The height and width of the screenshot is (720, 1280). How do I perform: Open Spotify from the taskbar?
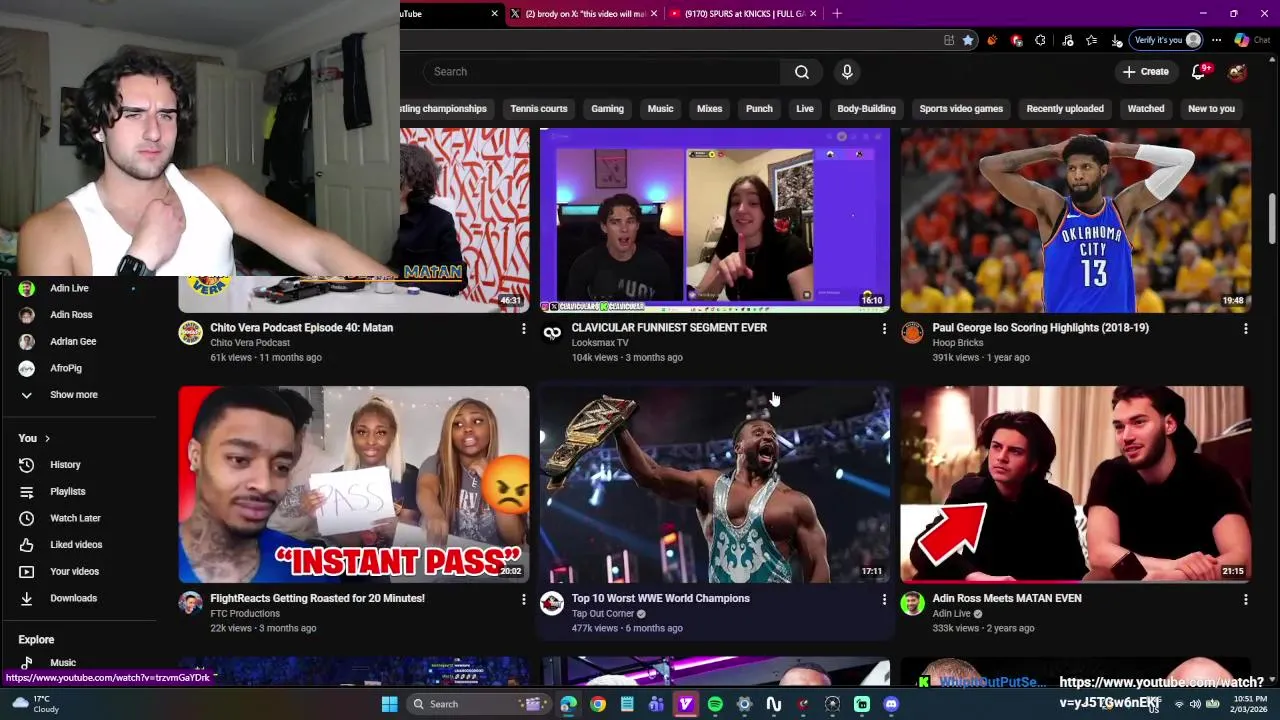pos(715,704)
